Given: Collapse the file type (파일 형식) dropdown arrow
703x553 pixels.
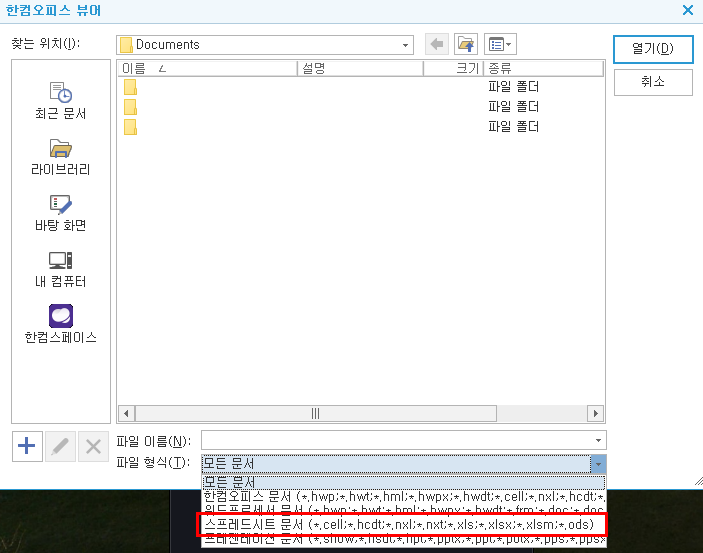Looking at the screenshot, I should (x=598, y=464).
